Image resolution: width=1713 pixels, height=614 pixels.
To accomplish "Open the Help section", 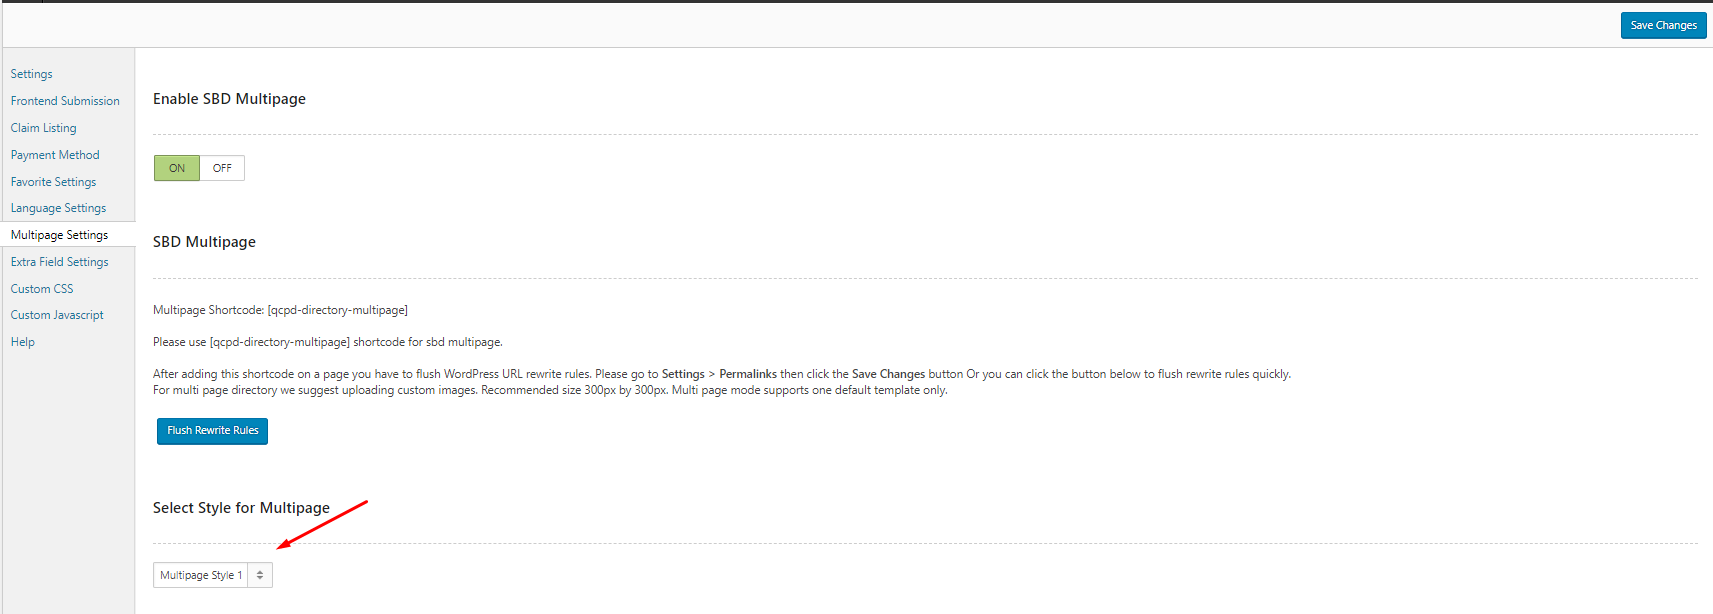I will [x=23, y=342].
